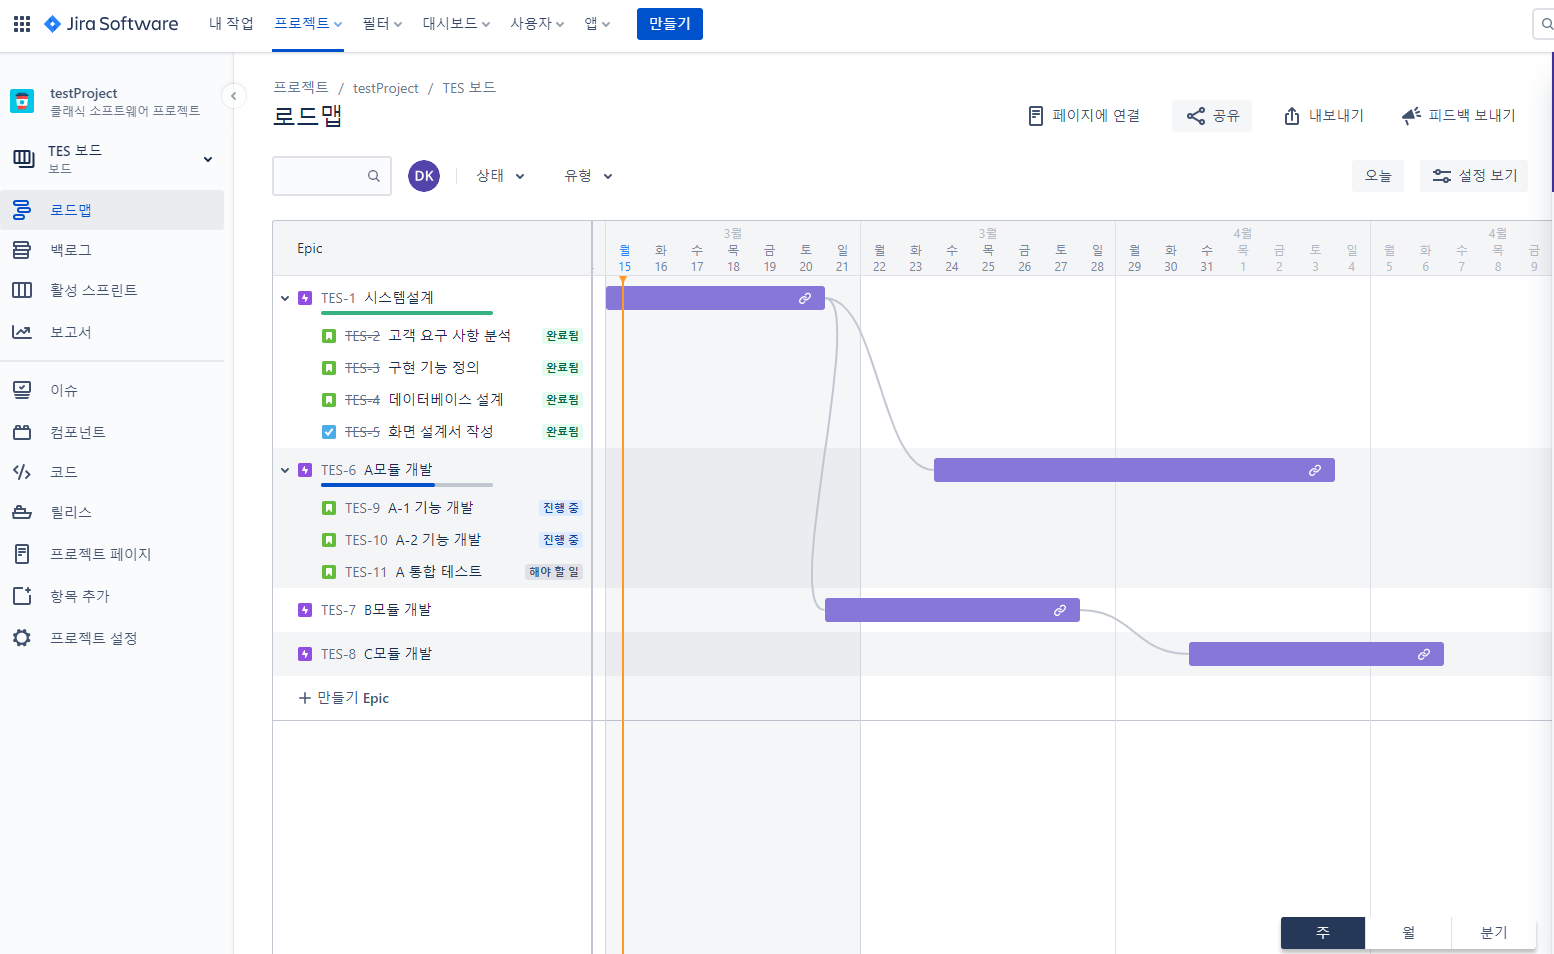The width and height of the screenshot is (1554, 954).
Task: Open the 프로젝트 menu
Action: tap(308, 23)
